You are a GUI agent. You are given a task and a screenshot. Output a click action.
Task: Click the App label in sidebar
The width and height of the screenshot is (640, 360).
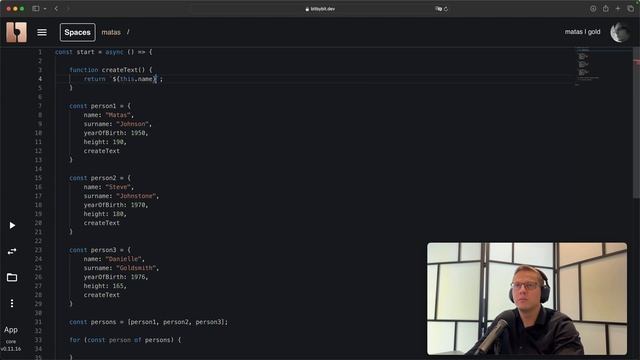pos(11,330)
